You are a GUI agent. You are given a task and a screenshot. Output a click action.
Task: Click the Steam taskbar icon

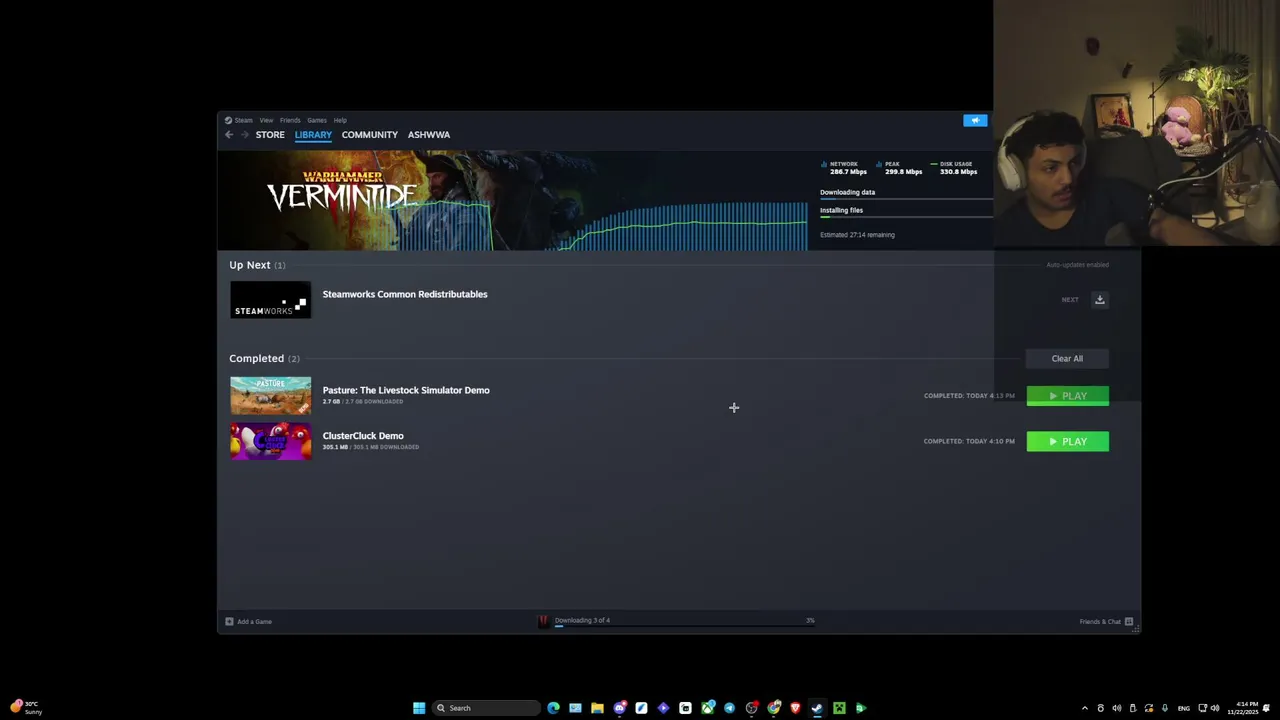817,708
